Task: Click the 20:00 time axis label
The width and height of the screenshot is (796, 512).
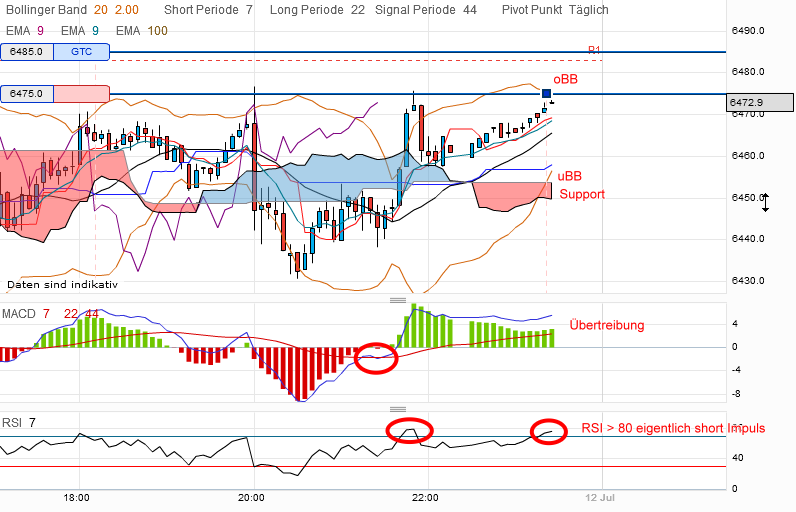Action: [x=251, y=498]
